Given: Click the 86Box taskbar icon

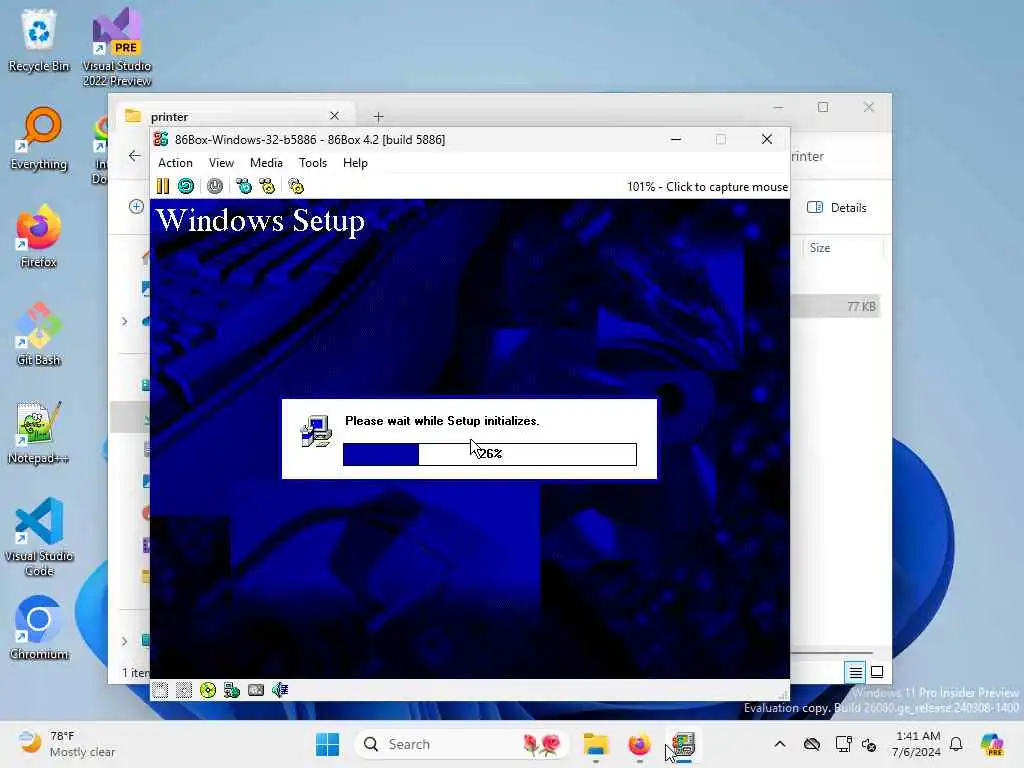Looking at the screenshot, I should [x=683, y=744].
